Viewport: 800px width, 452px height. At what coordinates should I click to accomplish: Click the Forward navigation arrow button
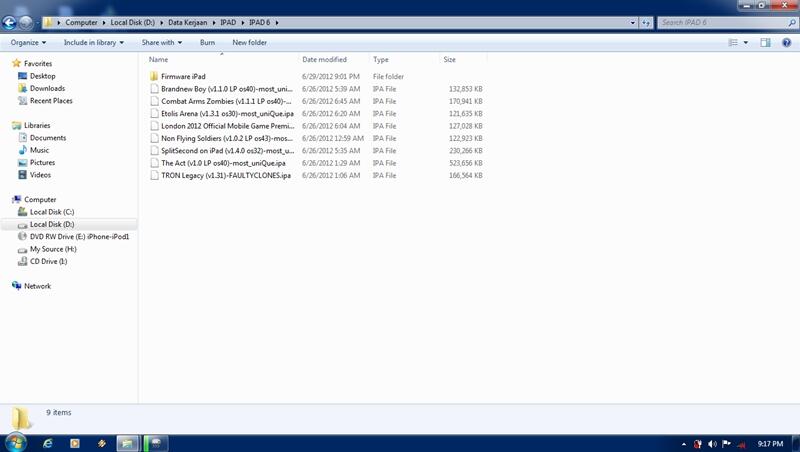(x=26, y=22)
